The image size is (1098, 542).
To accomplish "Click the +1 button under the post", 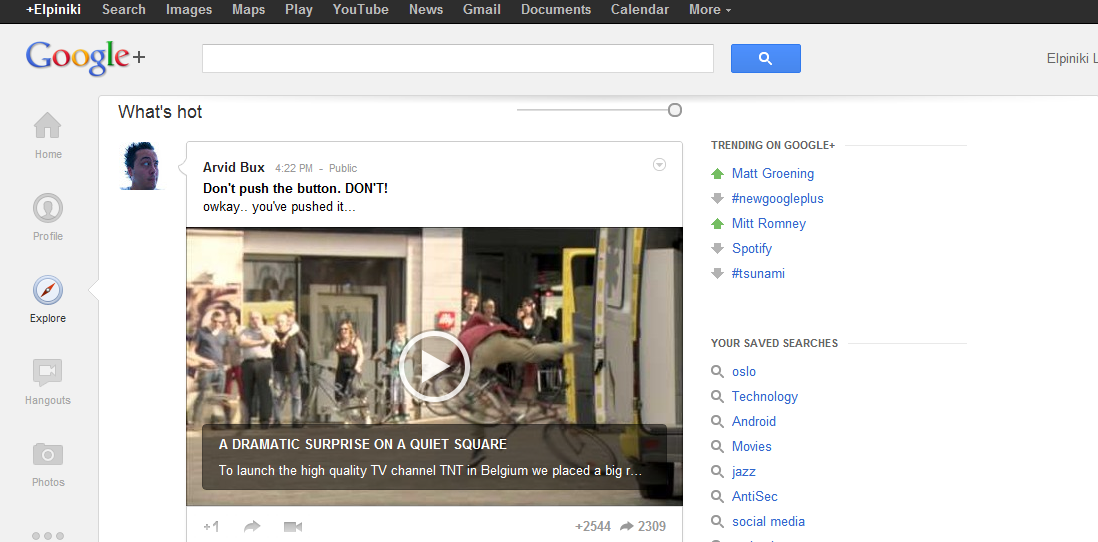I will [211, 527].
